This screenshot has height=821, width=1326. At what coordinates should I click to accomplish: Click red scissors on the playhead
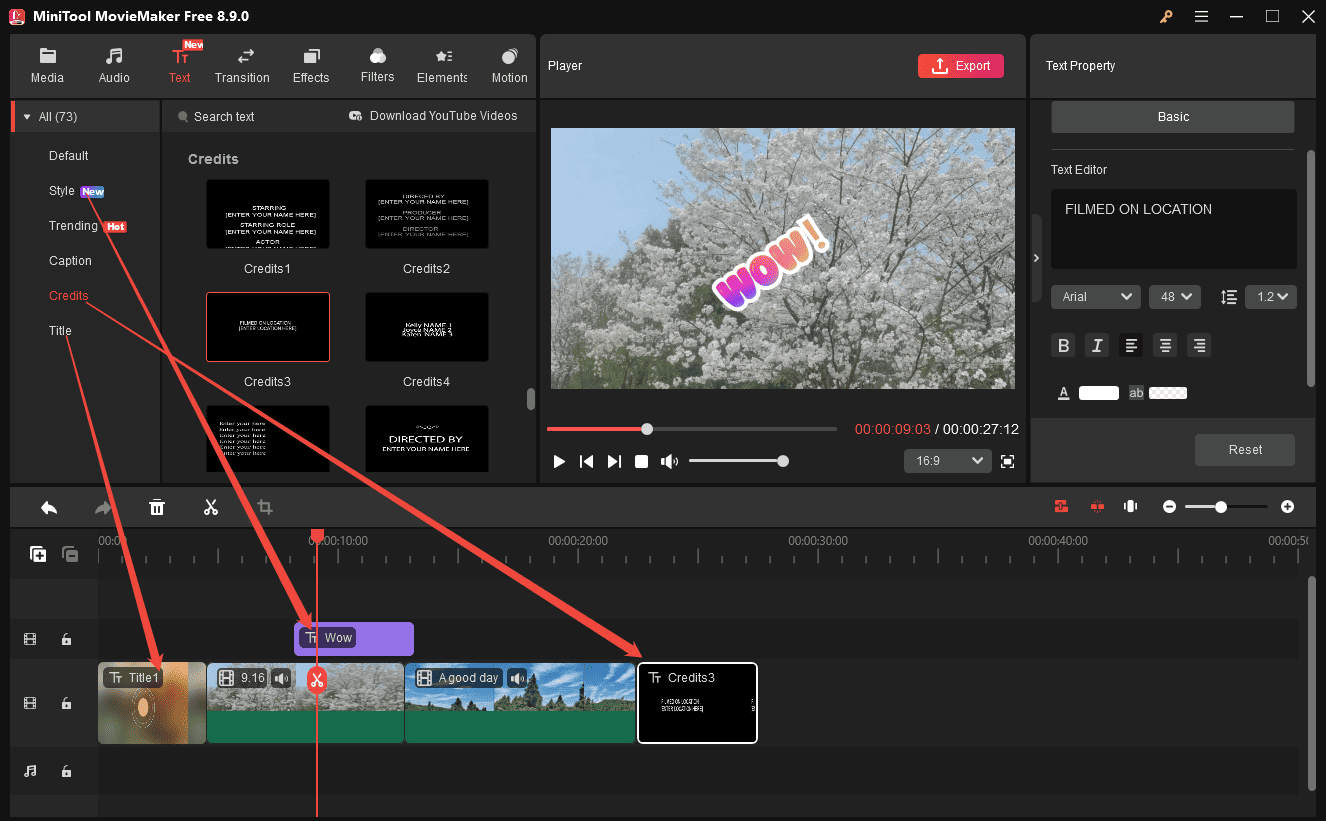[317, 681]
